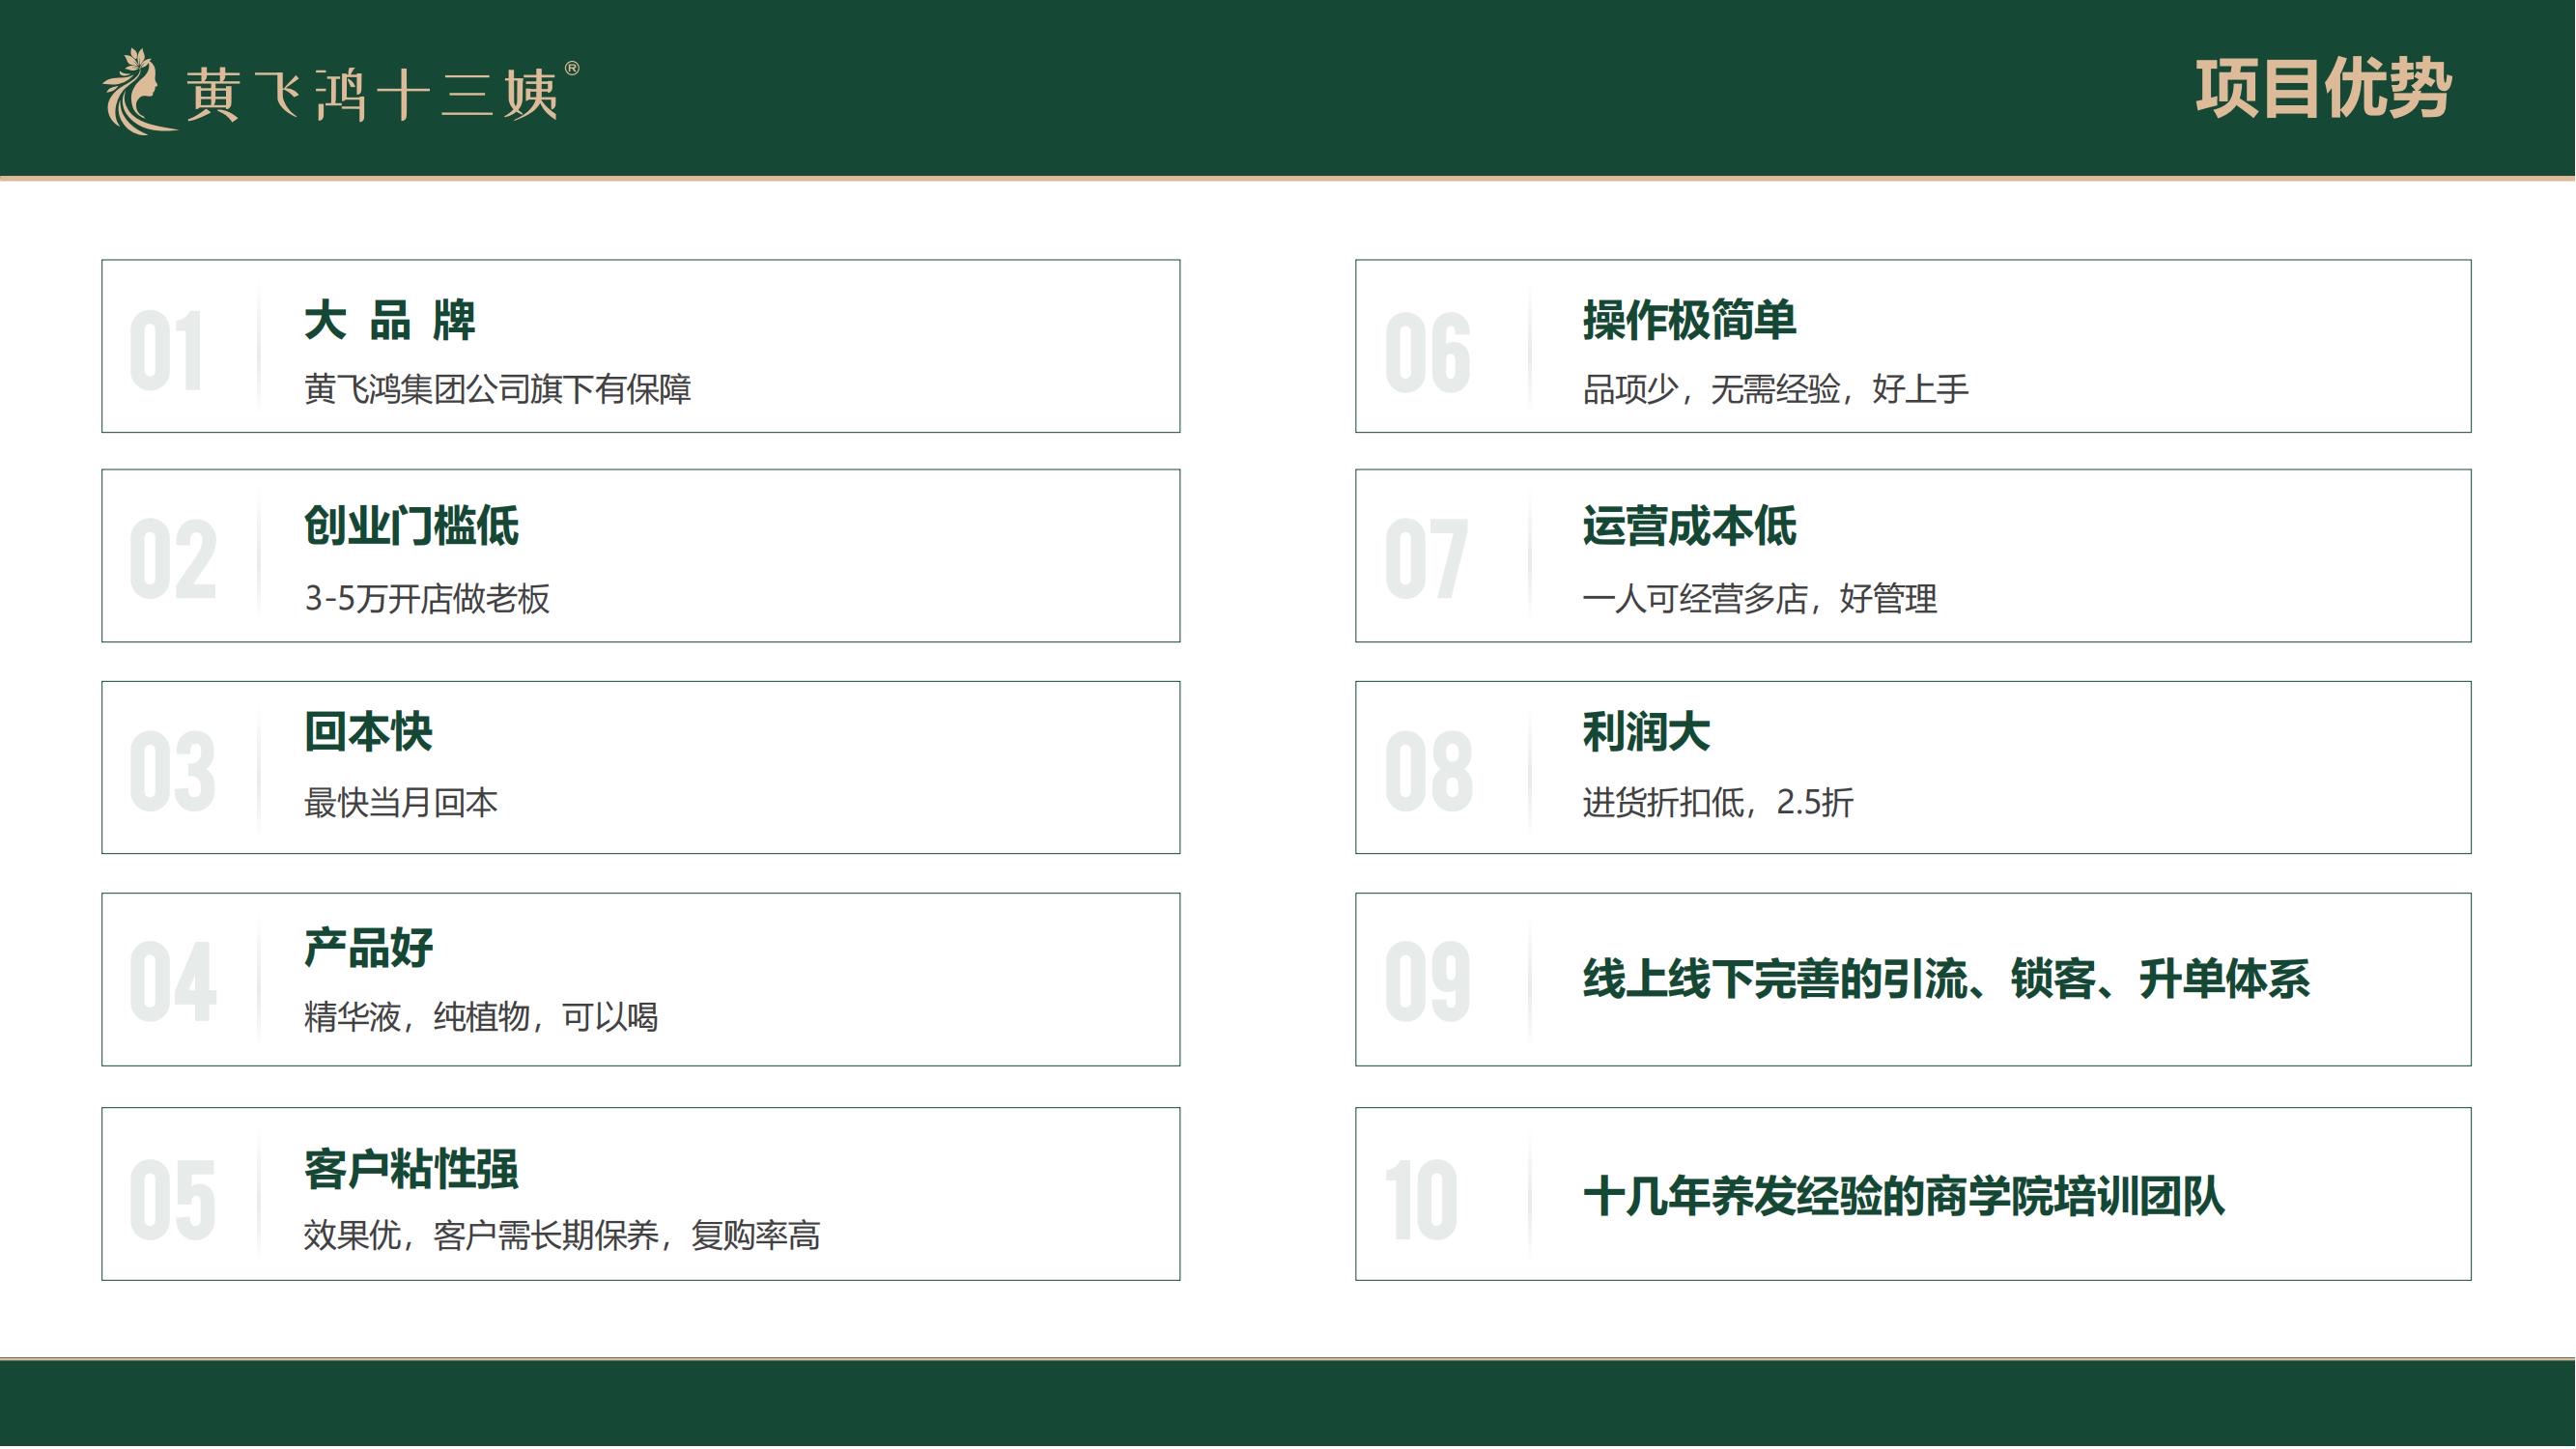Click the 客户粘性强 heading
The image size is (2576, 1449).
[411, 1169]
